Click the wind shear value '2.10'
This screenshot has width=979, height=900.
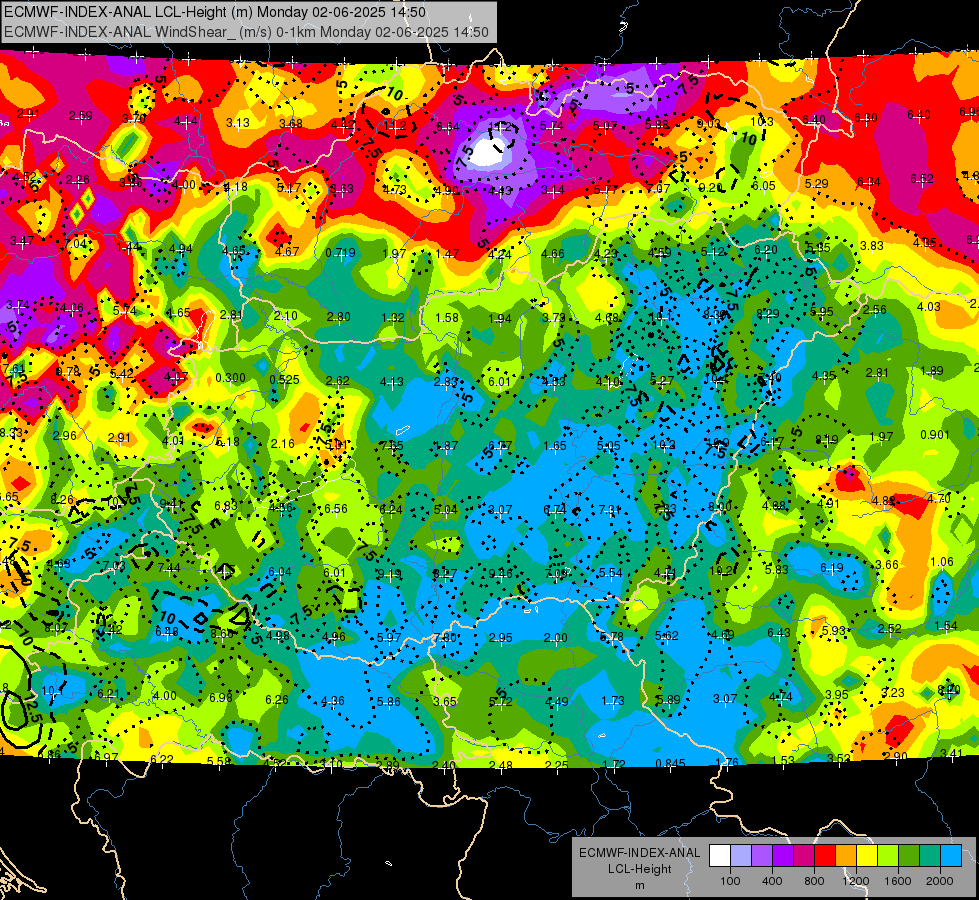(x=285, y=316)
